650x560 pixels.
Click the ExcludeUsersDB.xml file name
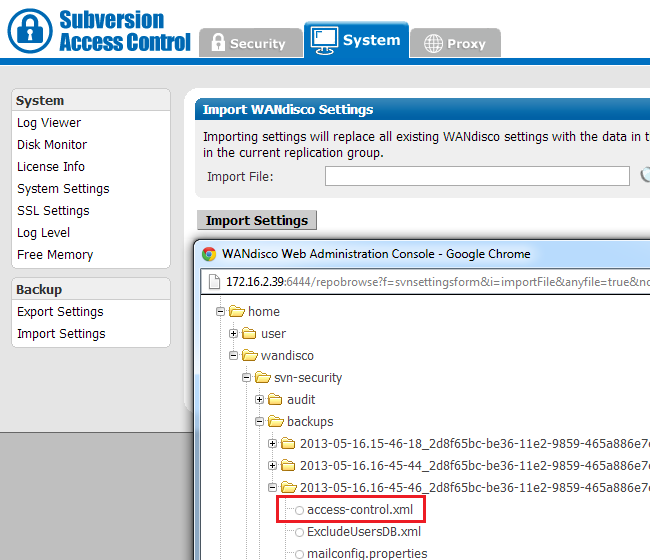tap(364, 531)
